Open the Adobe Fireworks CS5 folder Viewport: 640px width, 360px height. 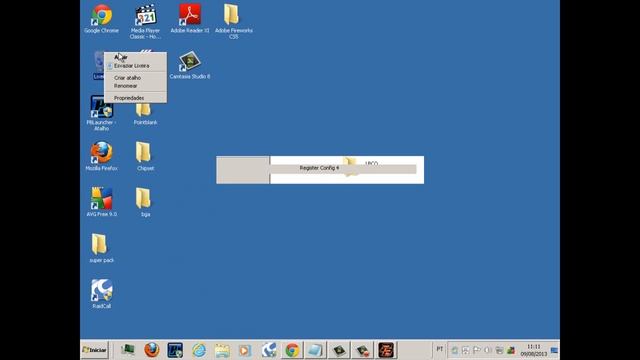(233, 21)
